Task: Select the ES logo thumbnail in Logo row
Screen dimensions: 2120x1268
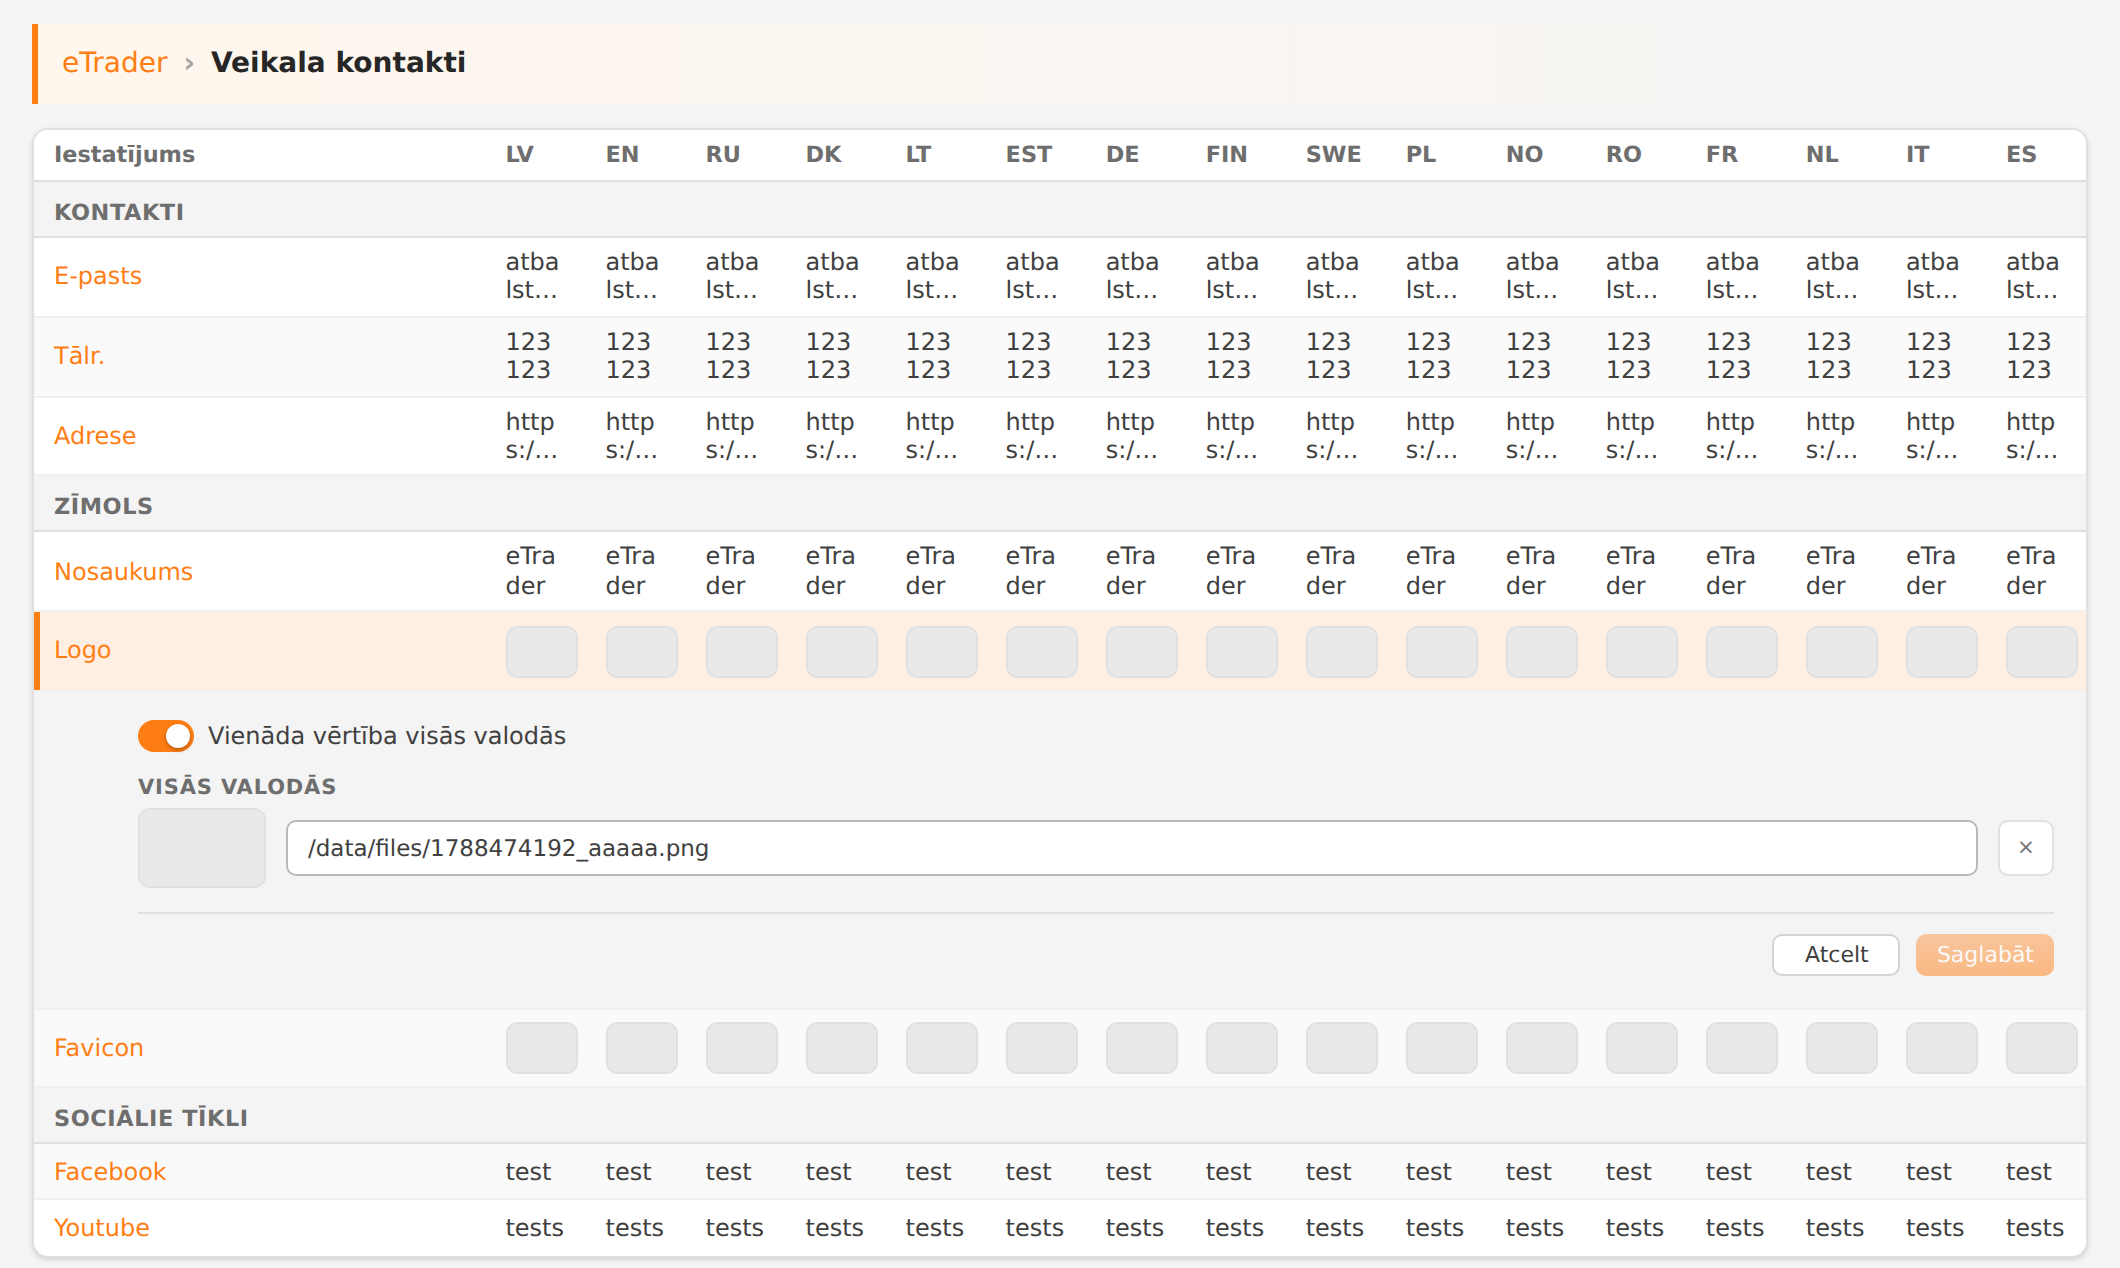Action: (x=2042, y=652)
